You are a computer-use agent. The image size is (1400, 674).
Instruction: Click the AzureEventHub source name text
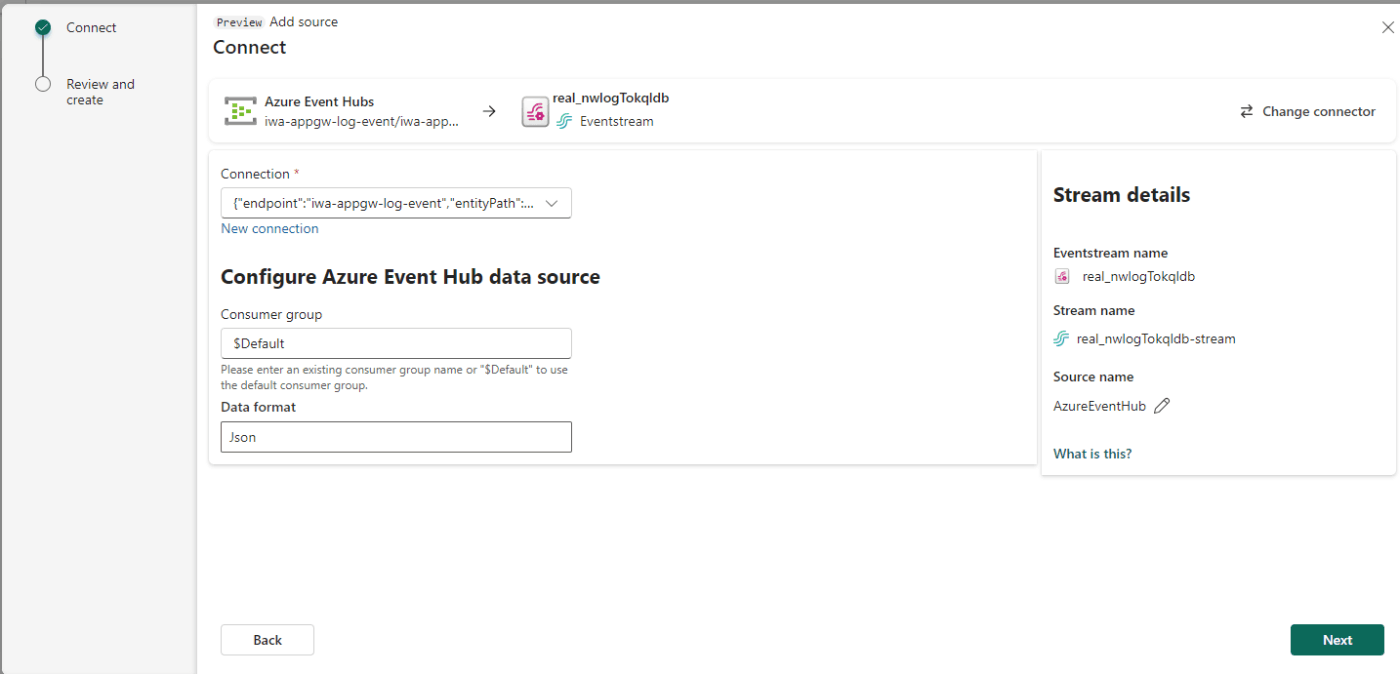tap(1099, 406)
